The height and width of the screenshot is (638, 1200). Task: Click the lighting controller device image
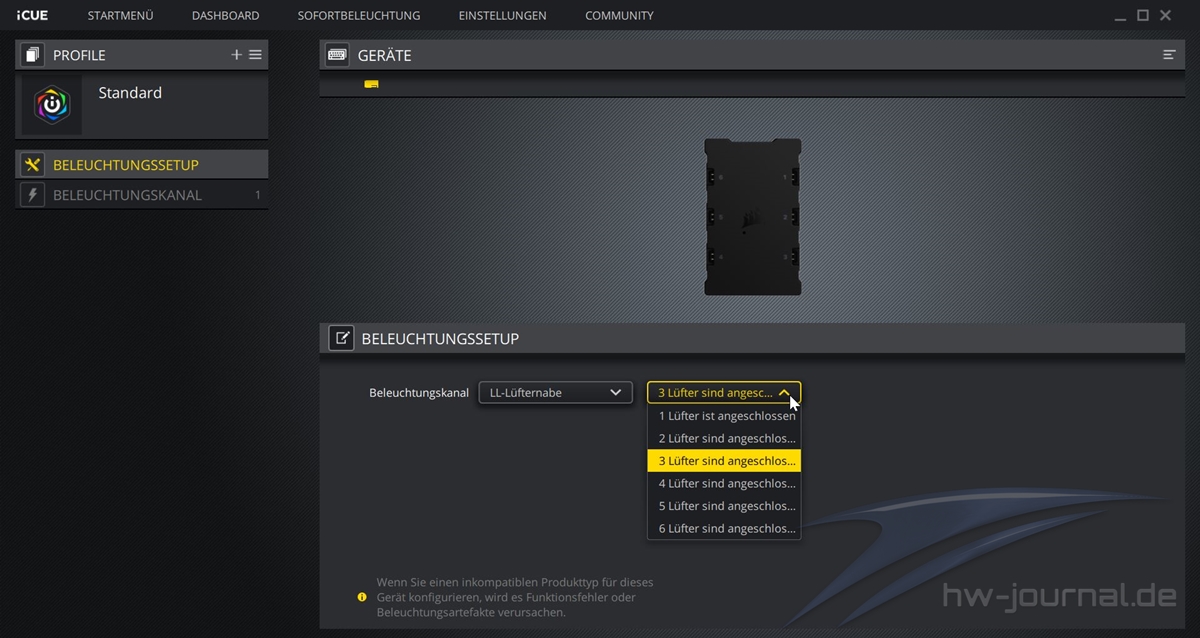[753, 217]
